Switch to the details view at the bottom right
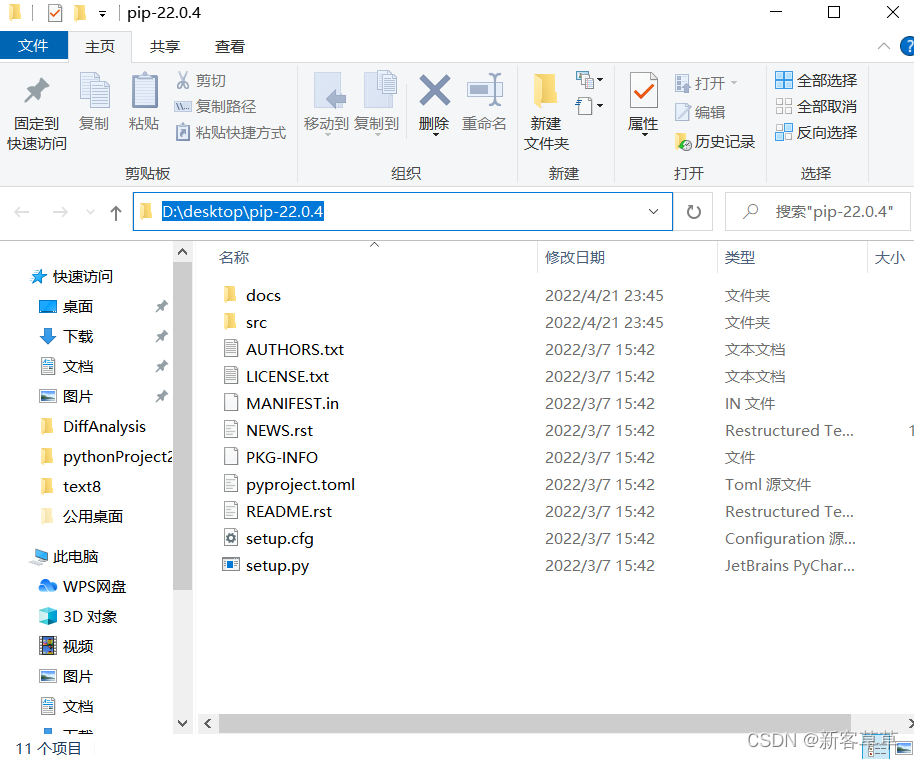 tap(878, 748)
